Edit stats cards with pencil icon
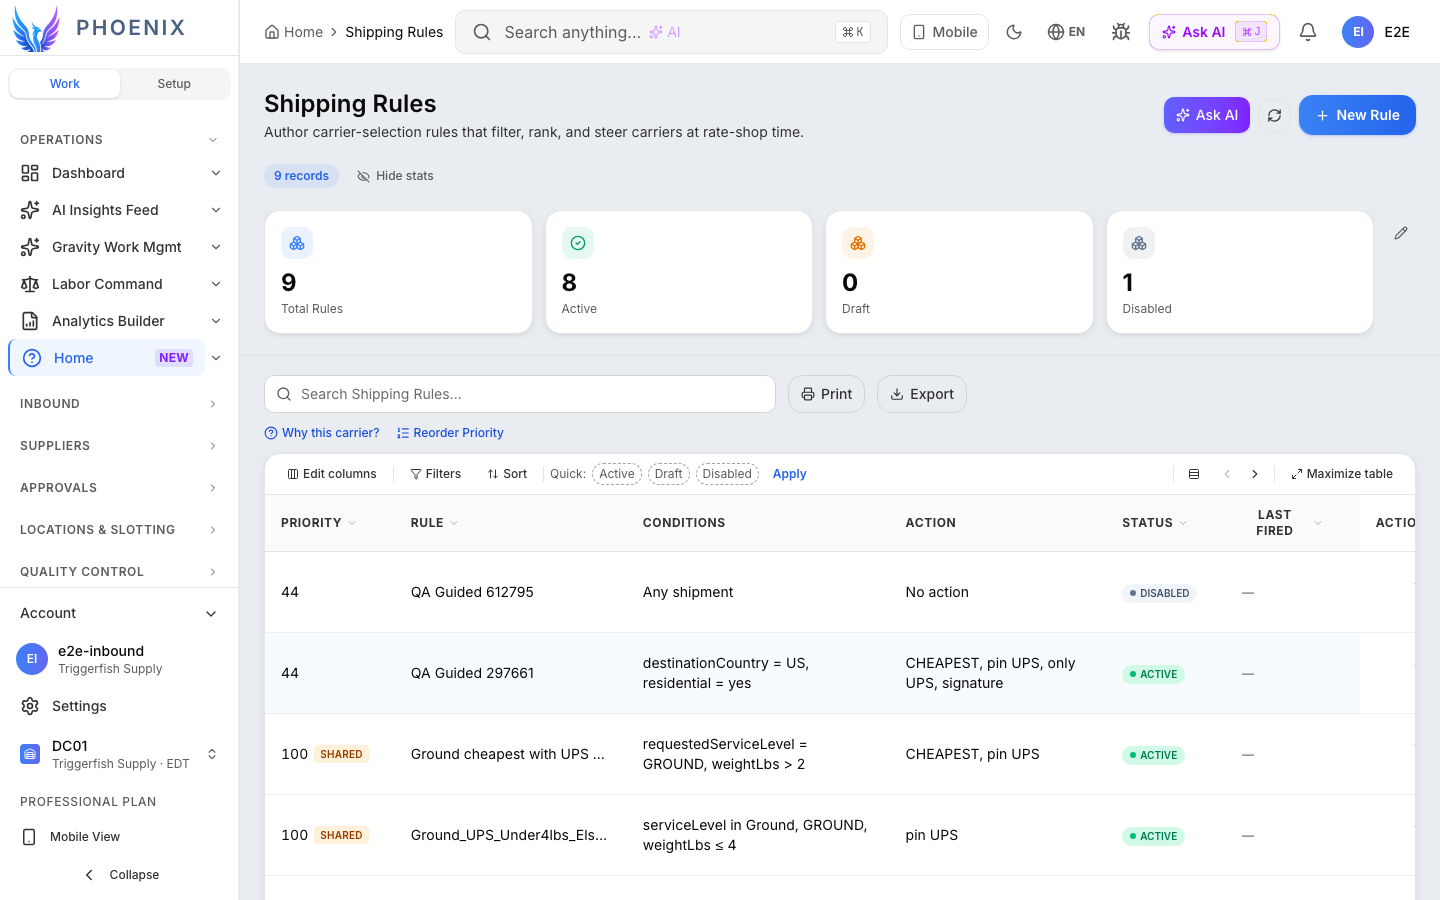 tap(1401, 233)
